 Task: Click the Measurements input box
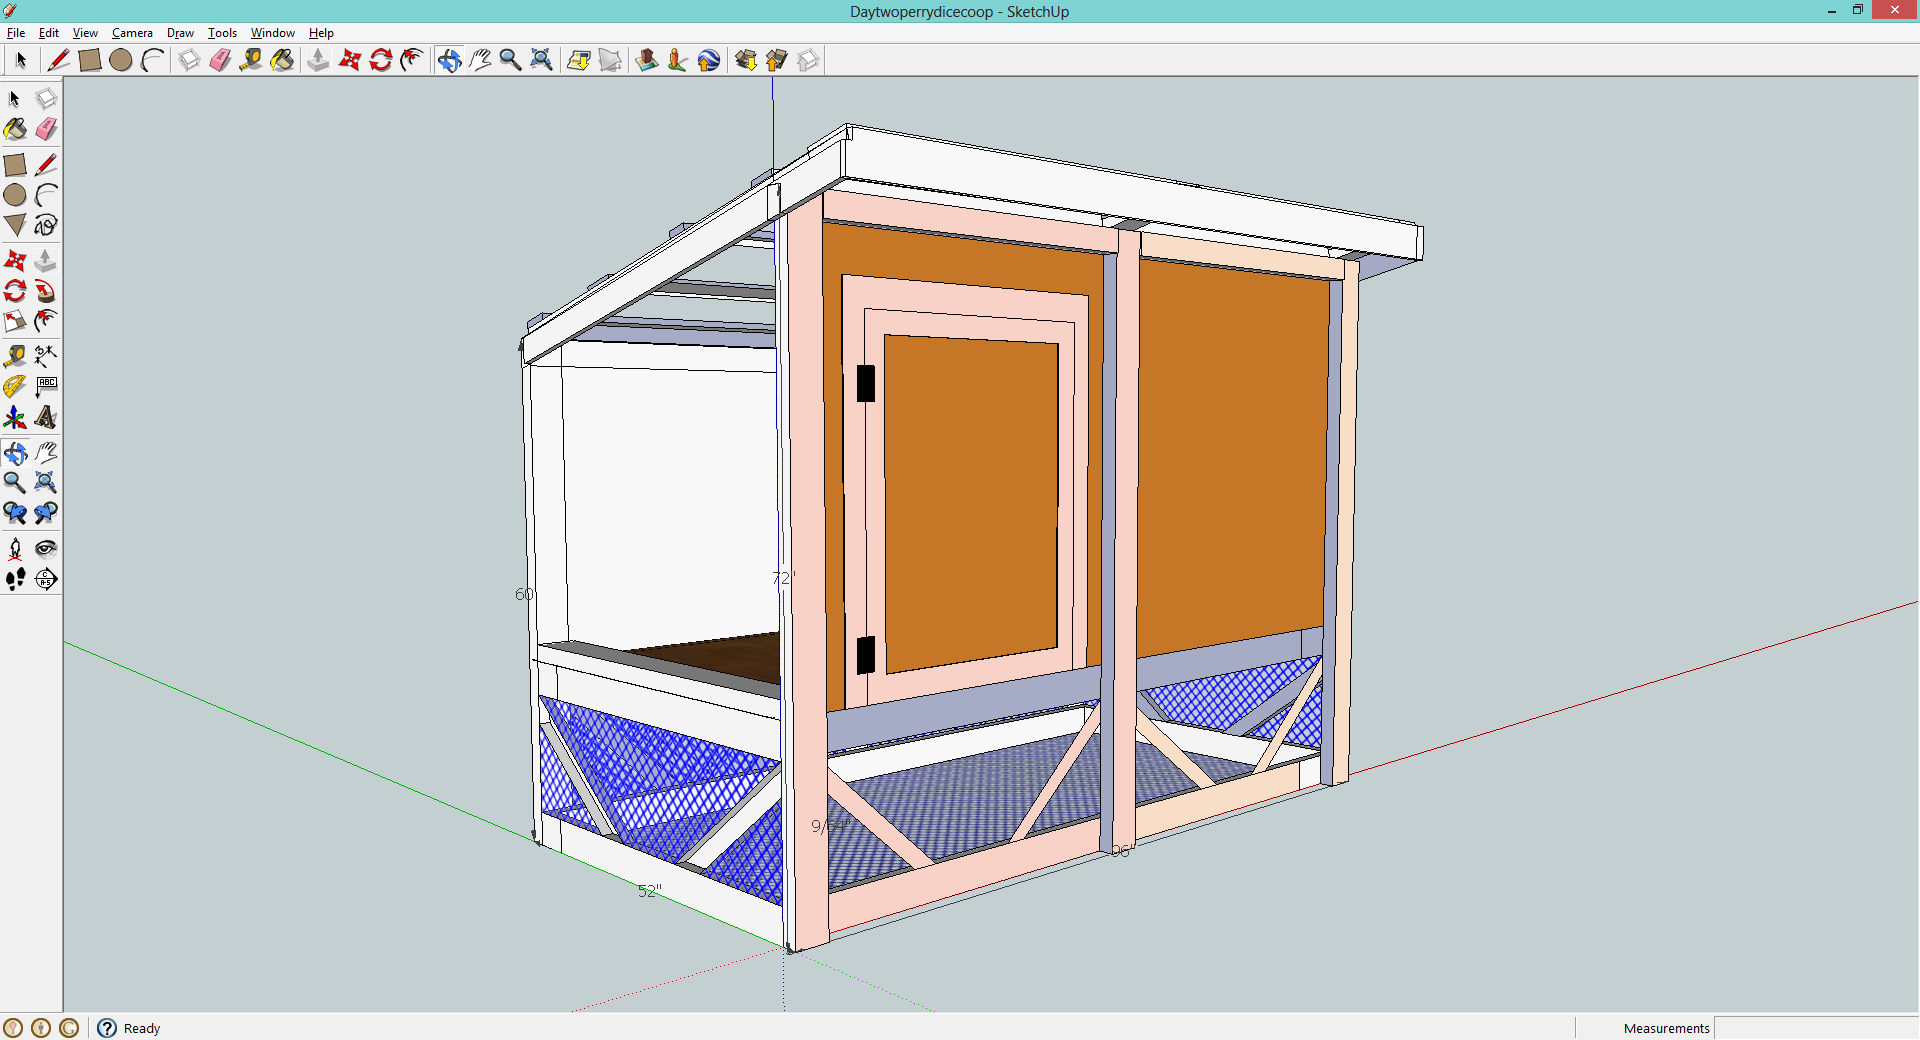click(x=1815, y=1028)
